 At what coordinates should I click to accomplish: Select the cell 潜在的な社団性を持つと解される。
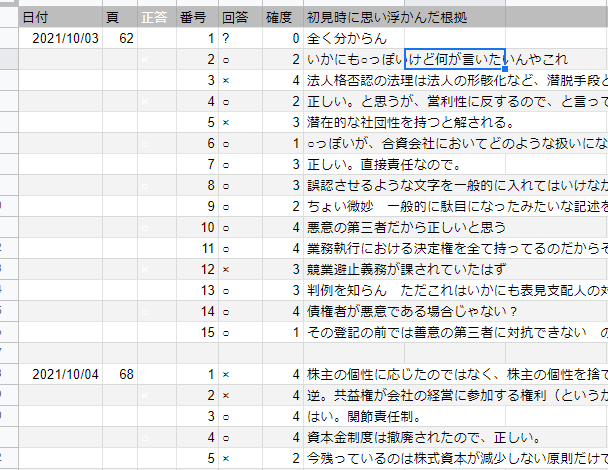pos(354,122)
